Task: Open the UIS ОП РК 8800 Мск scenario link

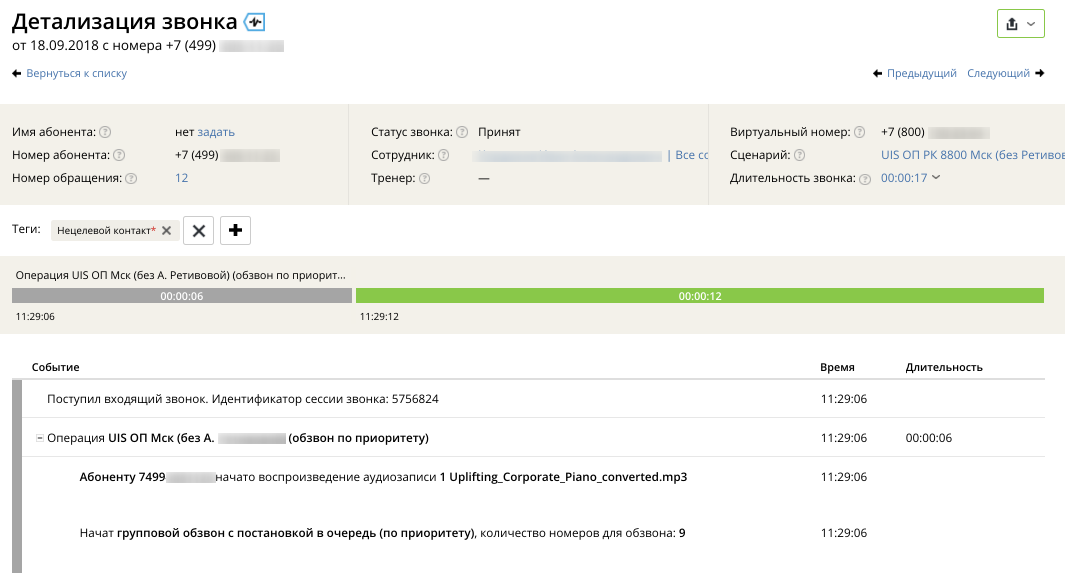Action: [972, 155]
